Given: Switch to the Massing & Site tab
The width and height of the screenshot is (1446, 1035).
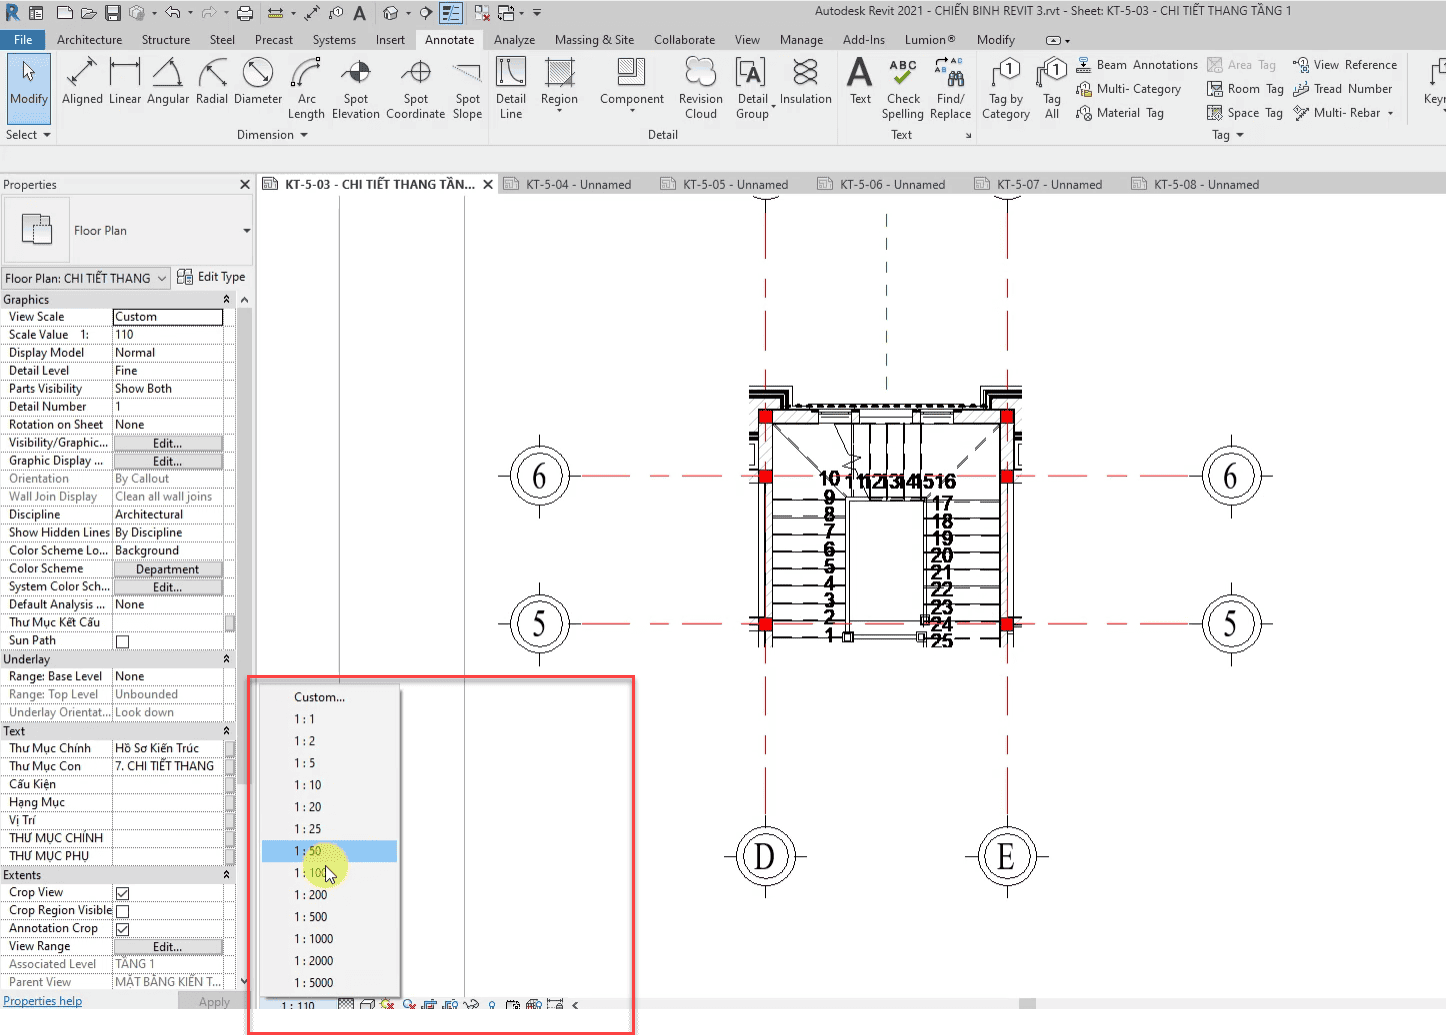Looking at the screenshot, I should pos(594,40).
